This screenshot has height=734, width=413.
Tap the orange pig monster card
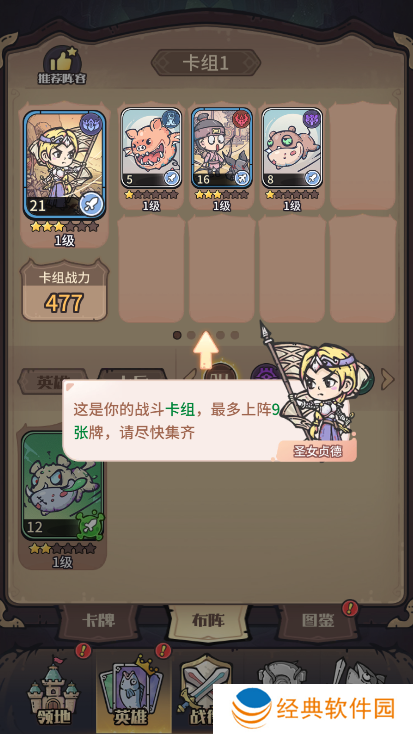point(151,147)
